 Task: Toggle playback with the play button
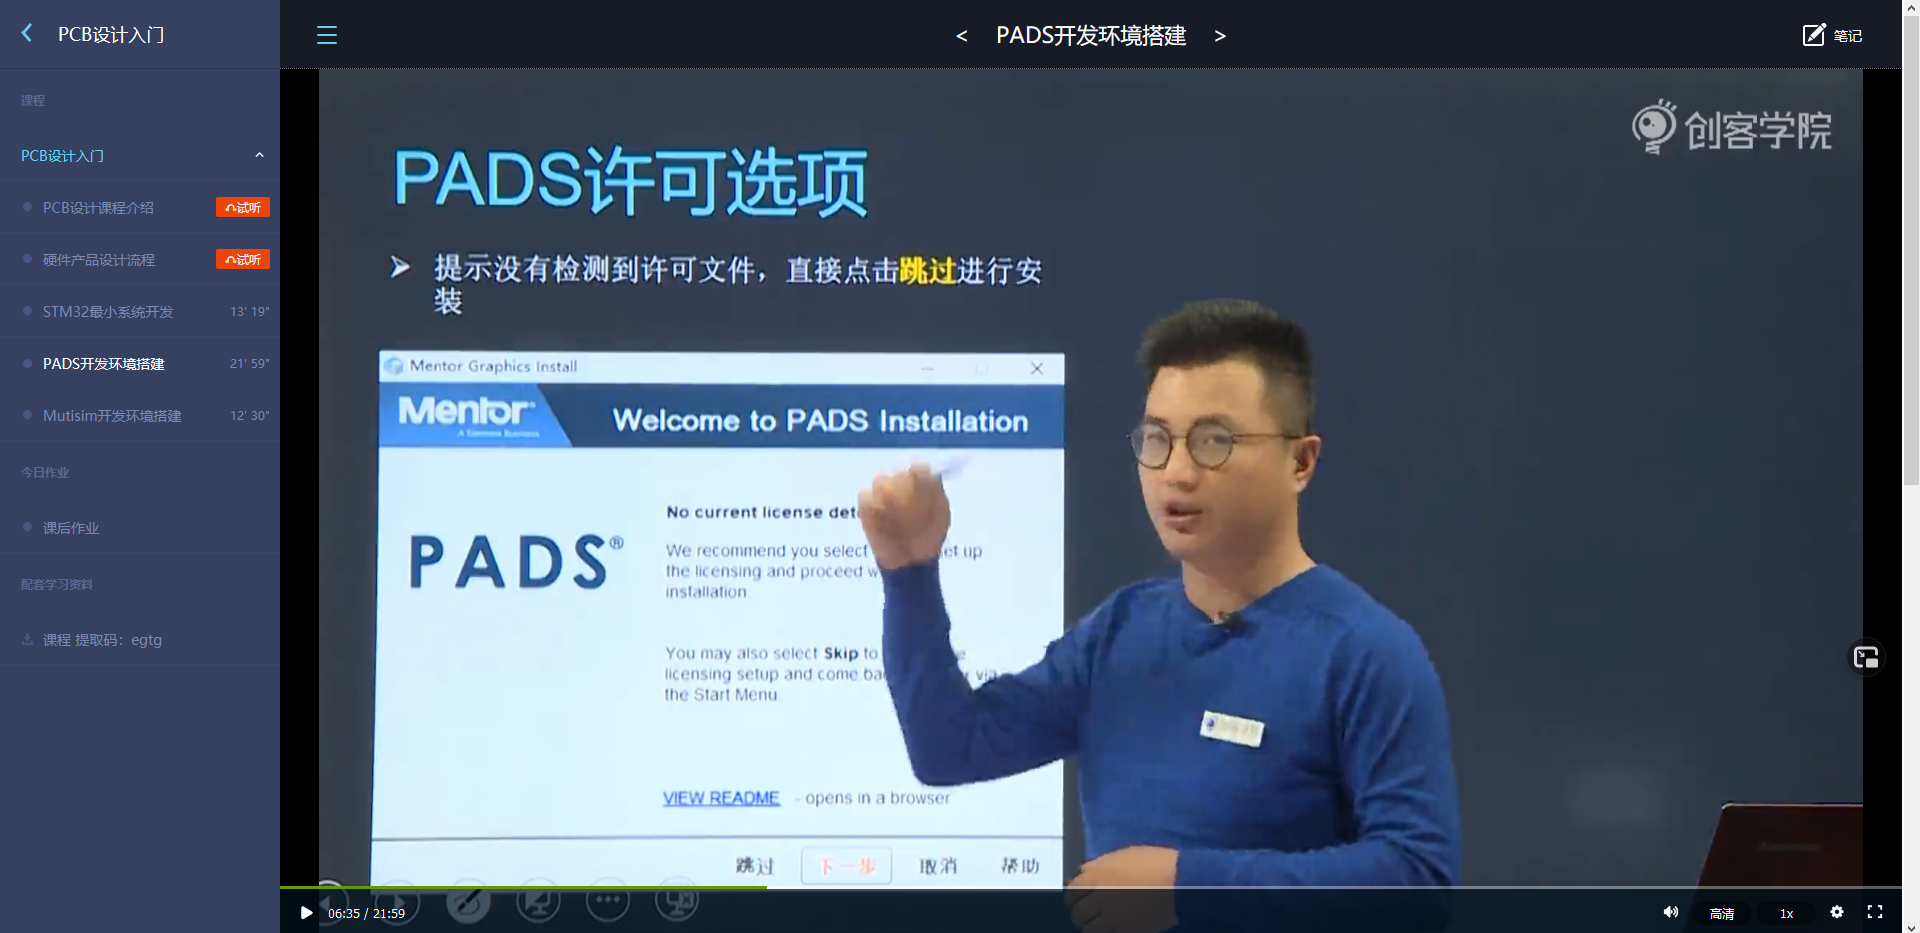(x=306, y=913)
